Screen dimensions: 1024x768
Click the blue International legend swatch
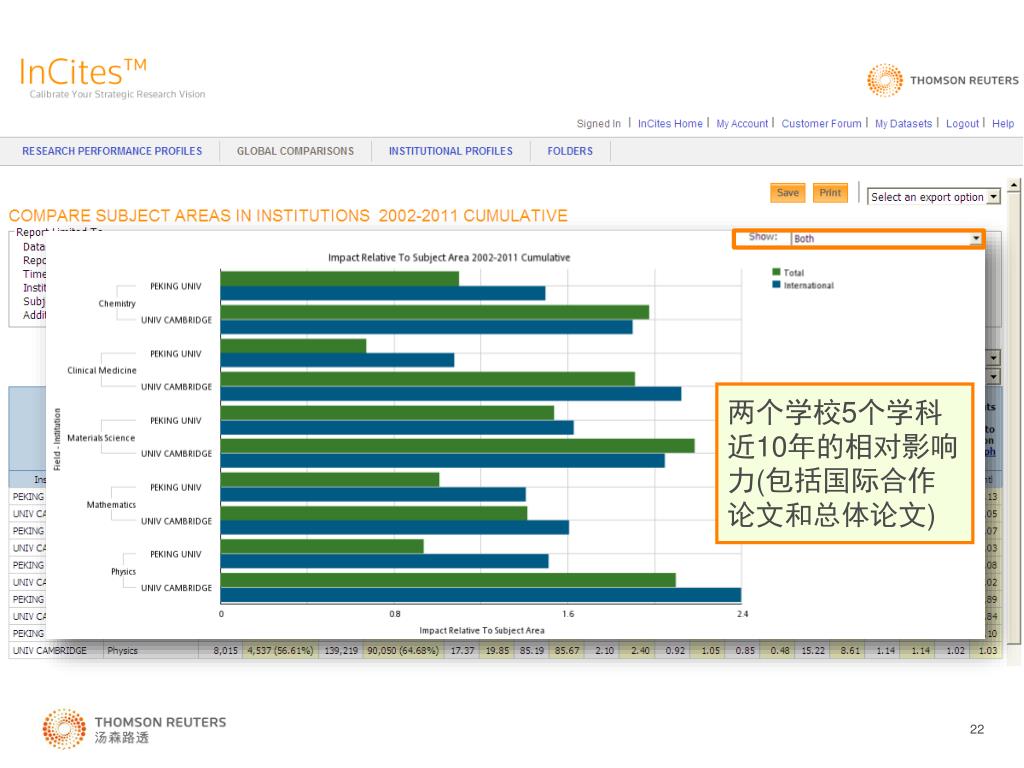click(776, 285)
